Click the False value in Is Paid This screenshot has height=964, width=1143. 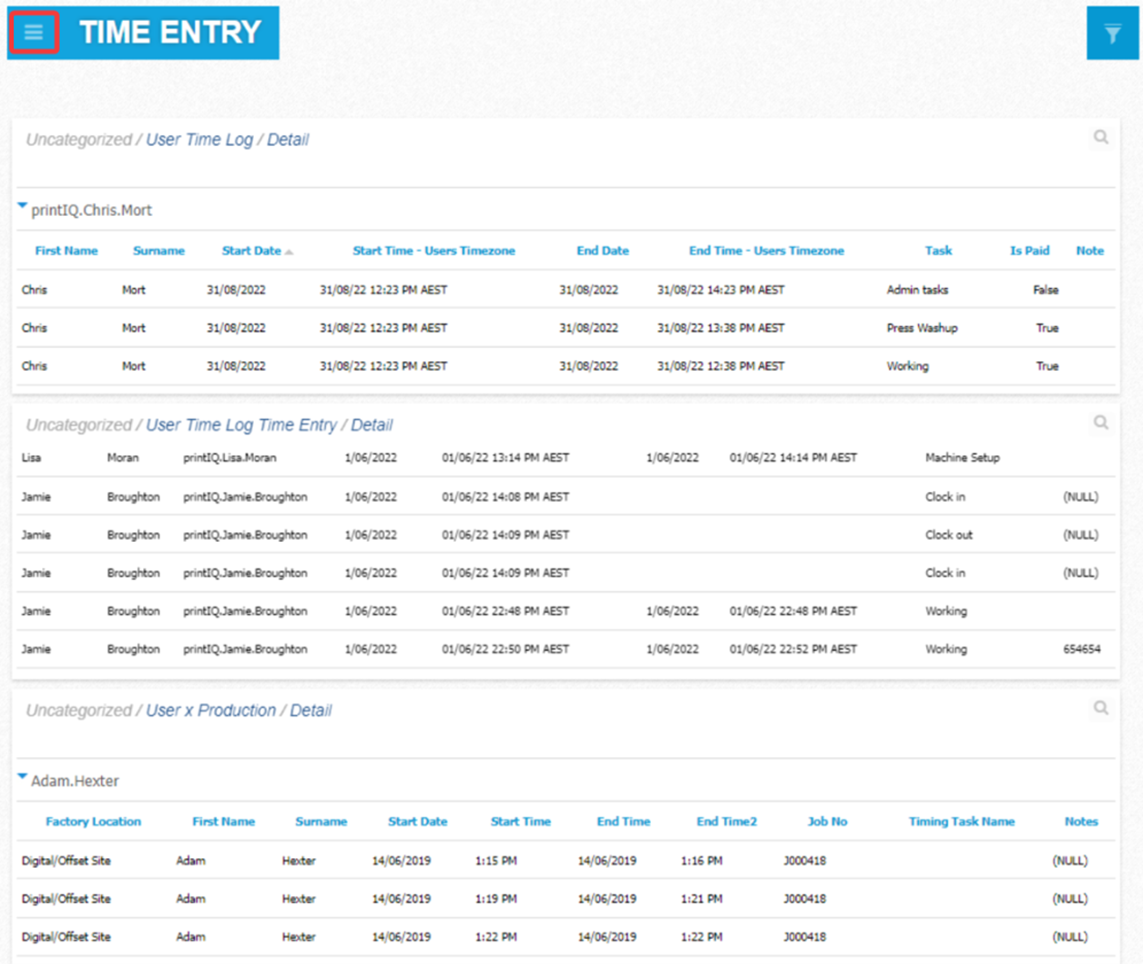(1045, 290)
